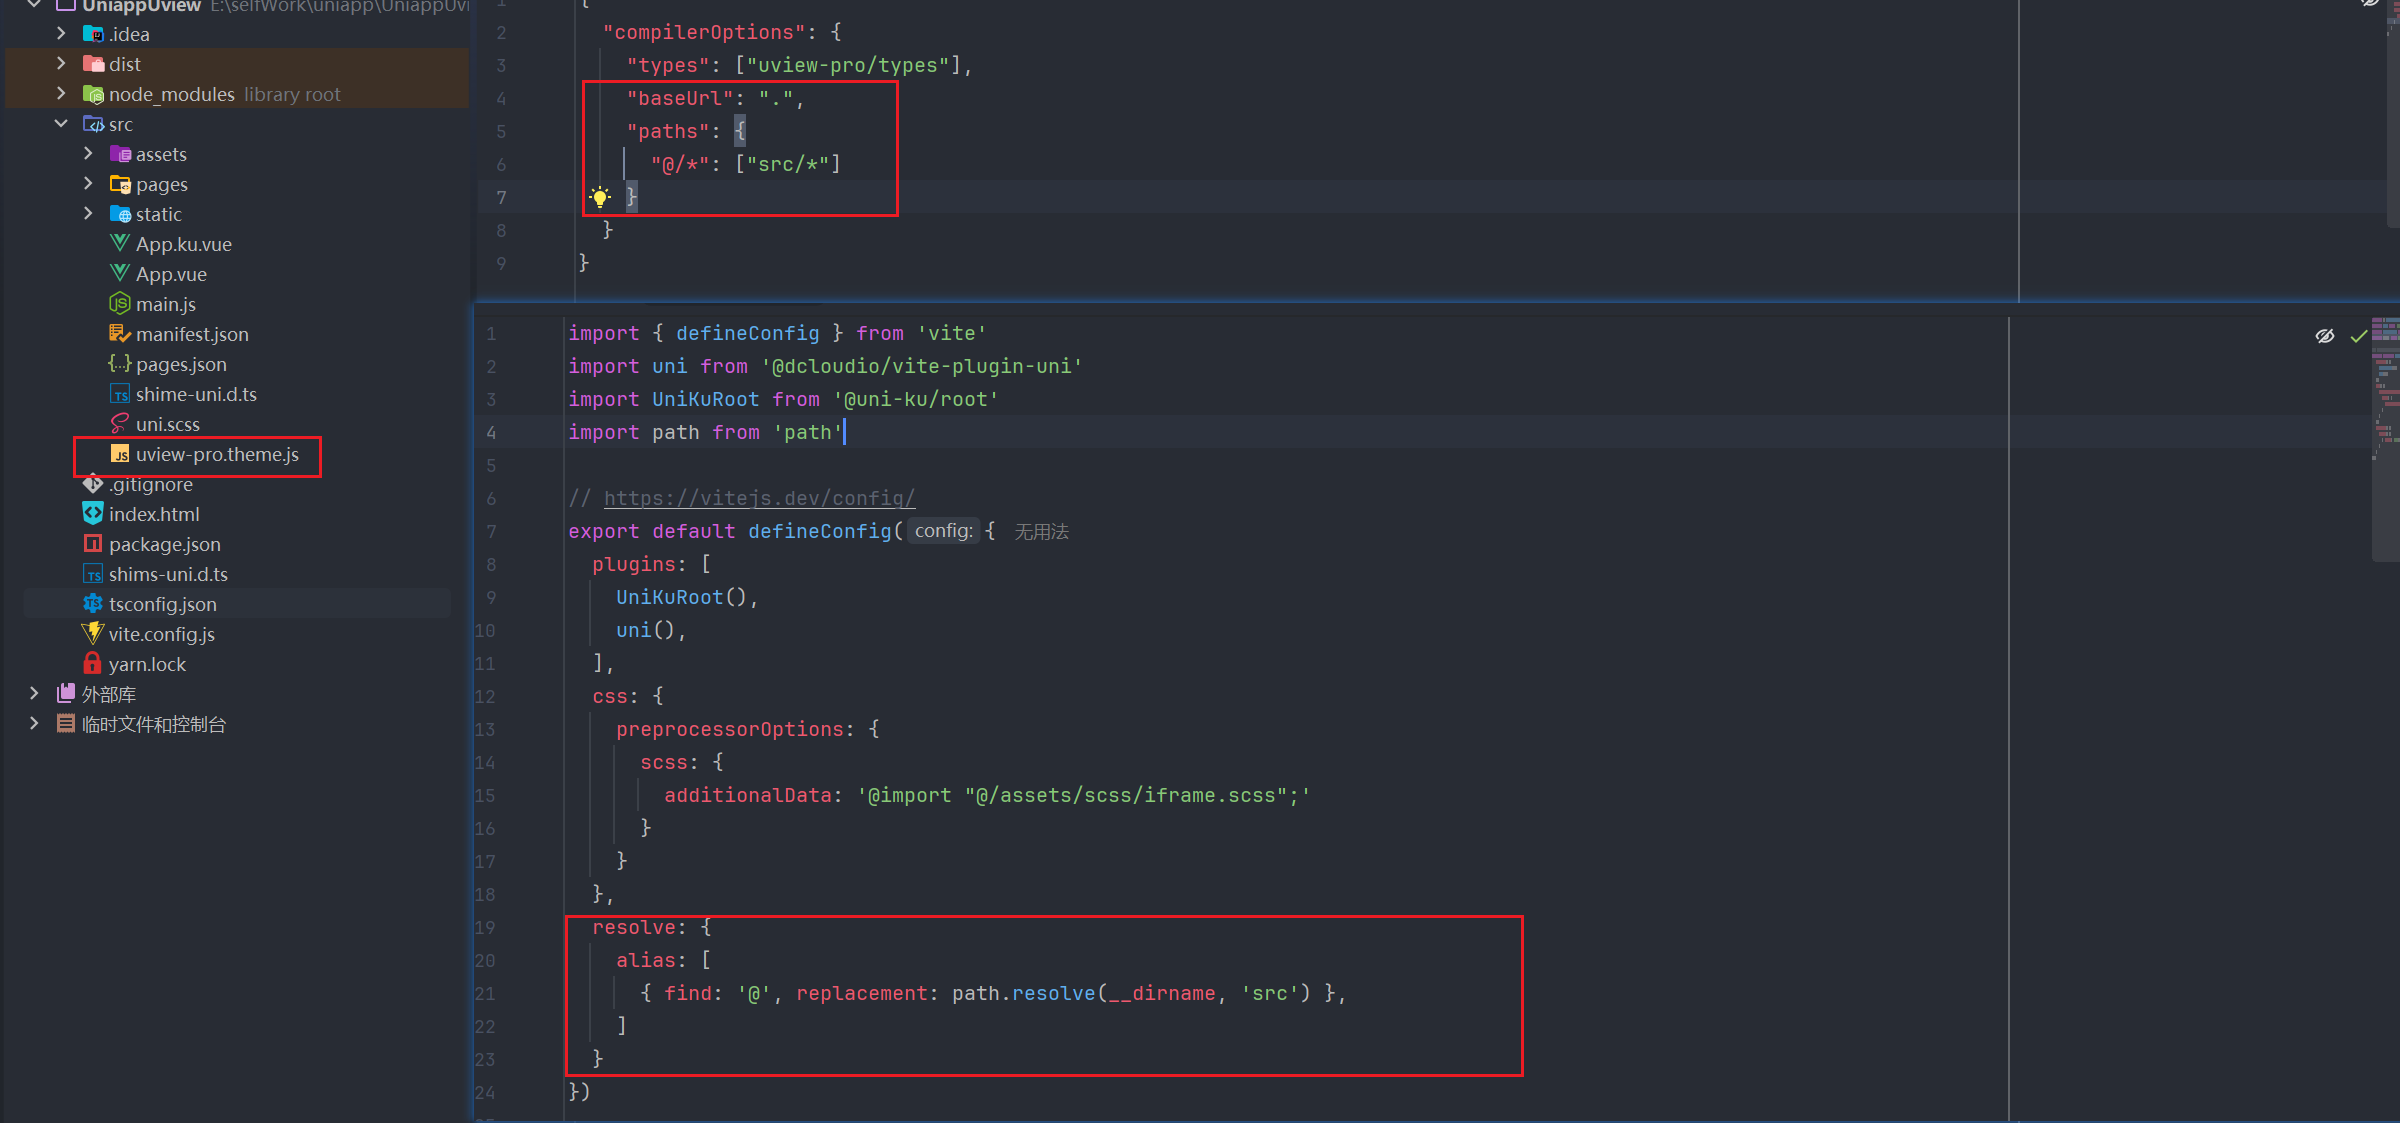Click the .gitignore git icon
Screen dimensions: 2400x1123
(x=92, y=483)
